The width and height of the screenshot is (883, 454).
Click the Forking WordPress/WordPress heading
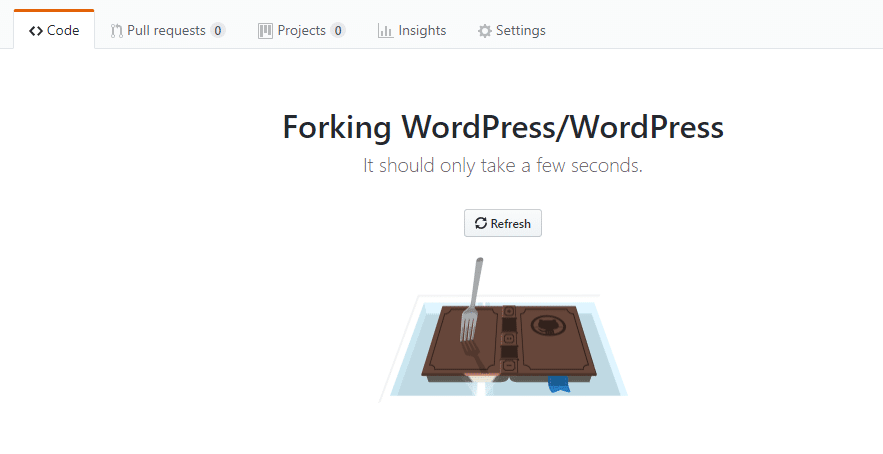coord(502,128)
